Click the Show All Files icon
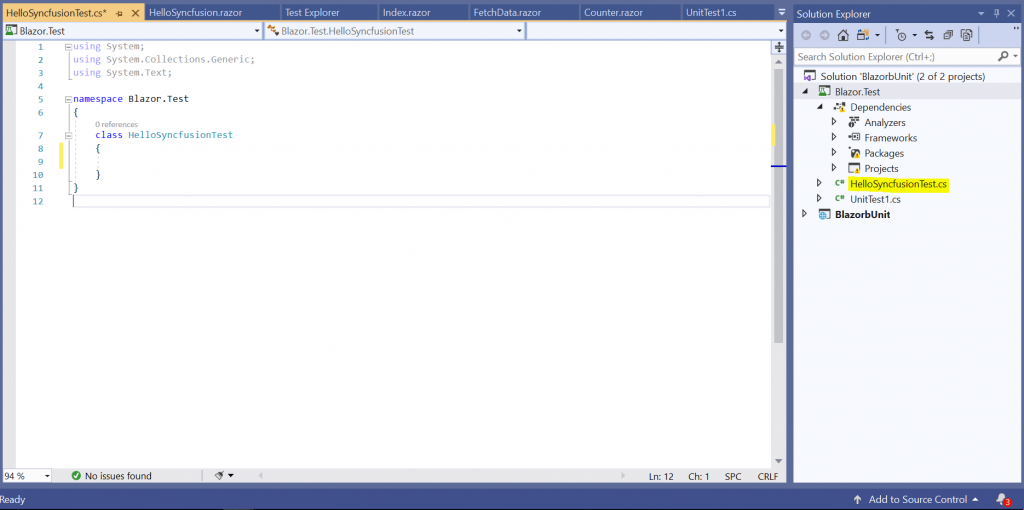 (x=966, y=35)
